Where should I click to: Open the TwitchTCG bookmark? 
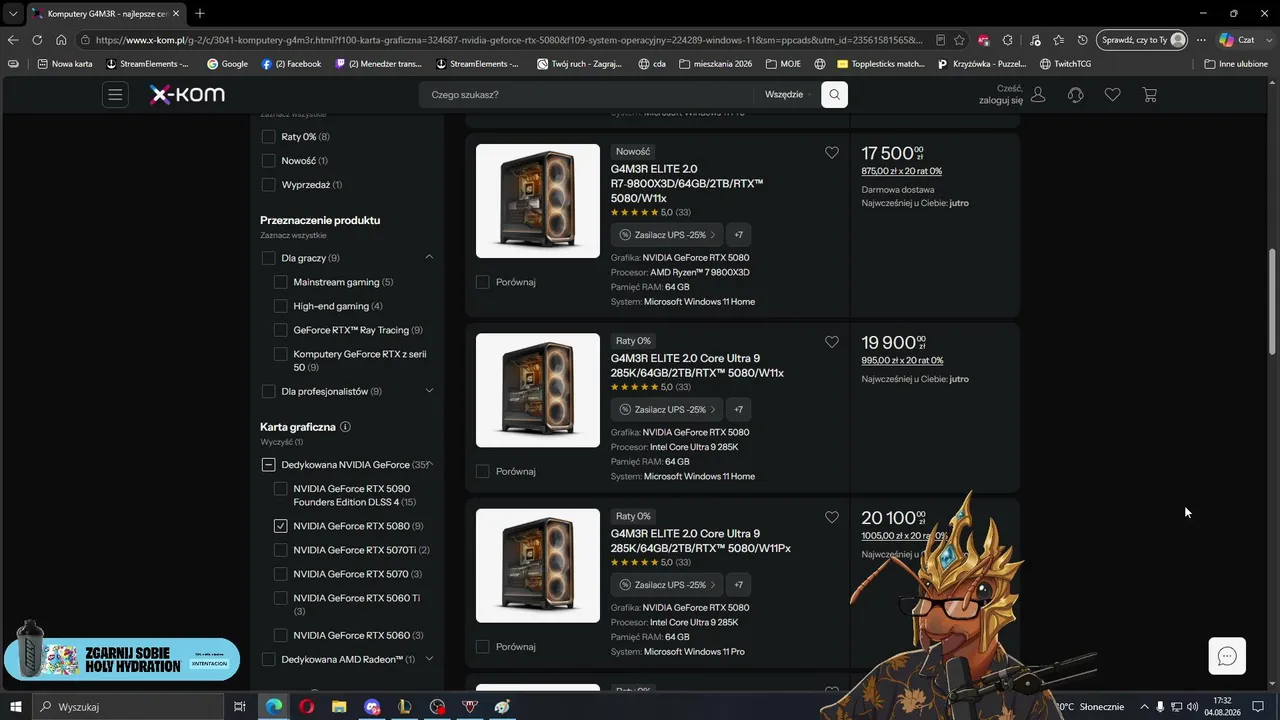click(x=1065, y=64)
